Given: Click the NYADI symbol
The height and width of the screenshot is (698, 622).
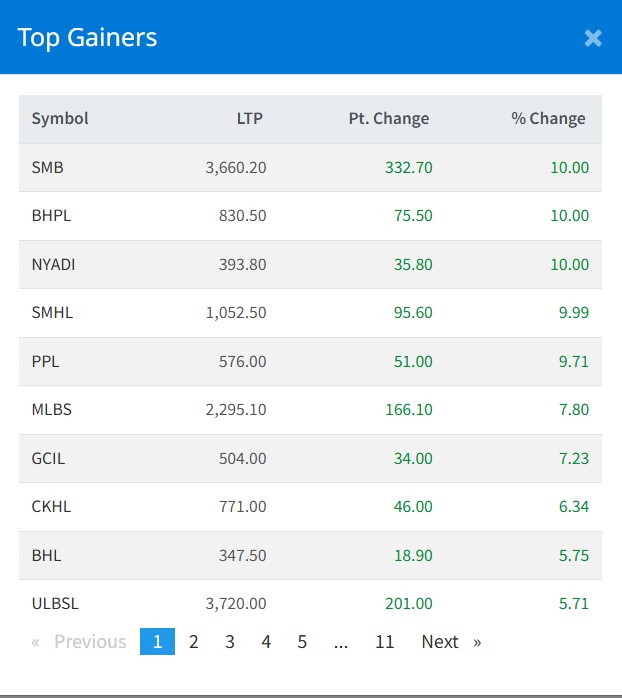Looking at the screenshot, I should [54, 265].
